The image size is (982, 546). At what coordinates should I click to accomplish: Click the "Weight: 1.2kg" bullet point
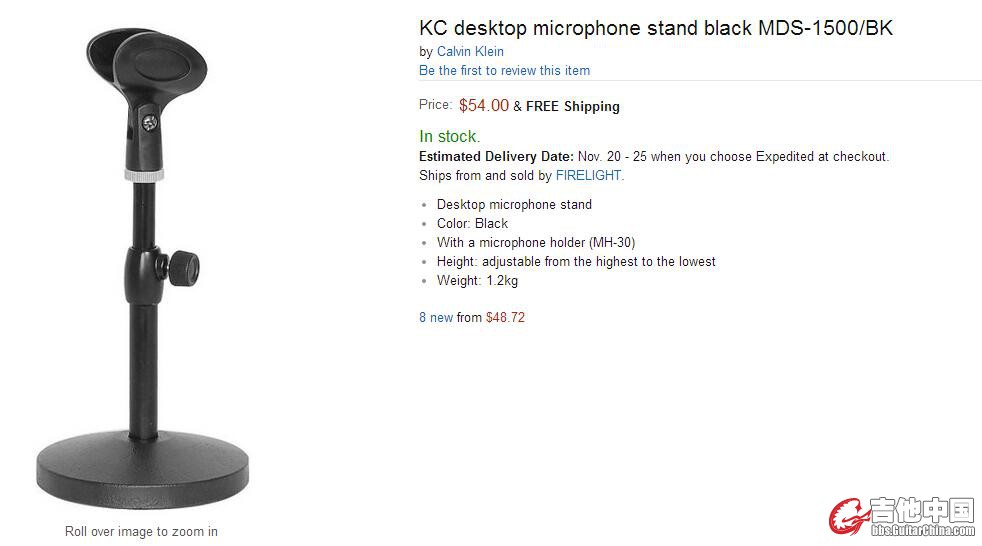click(x=477, y=280)
